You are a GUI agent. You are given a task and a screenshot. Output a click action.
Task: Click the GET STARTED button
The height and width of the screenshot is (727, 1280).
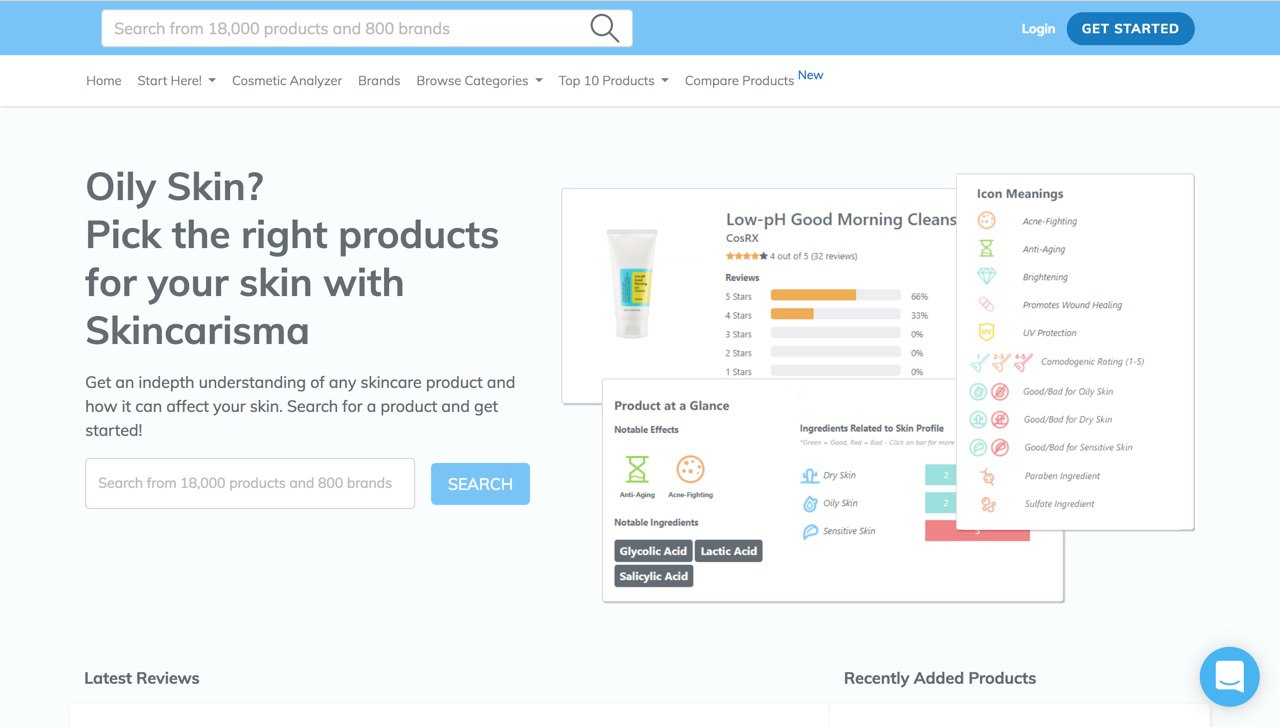tap(1130, 28)
